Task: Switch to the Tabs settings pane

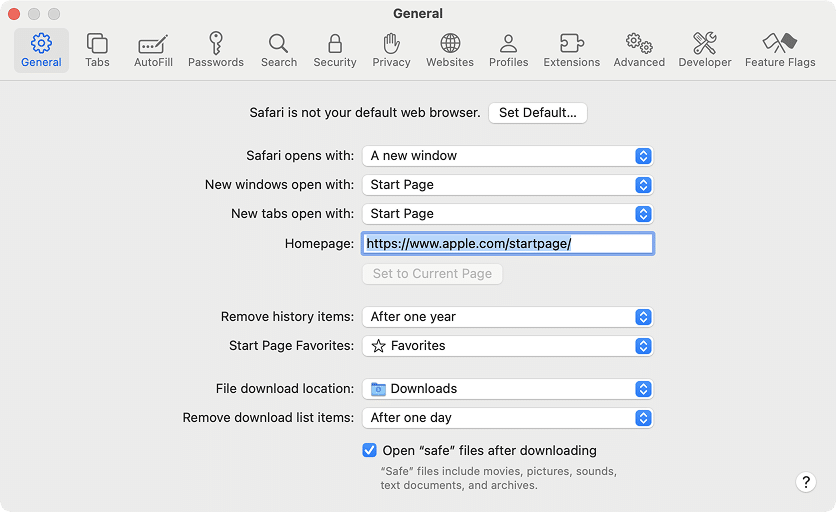Action: click(97, 51)
